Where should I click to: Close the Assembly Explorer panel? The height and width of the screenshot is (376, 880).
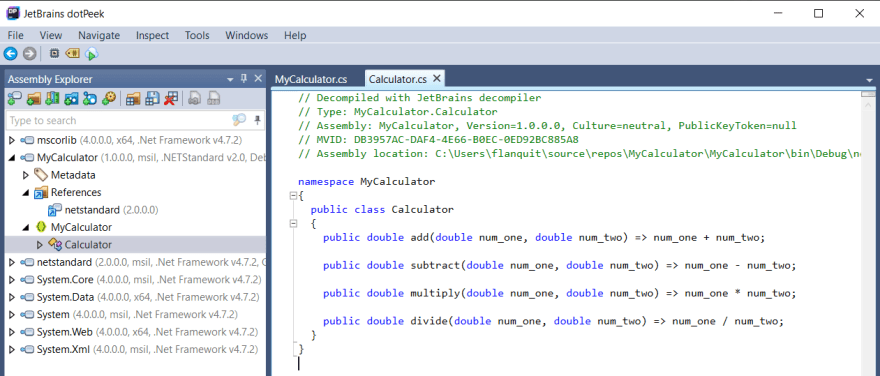tap(258, 79)
